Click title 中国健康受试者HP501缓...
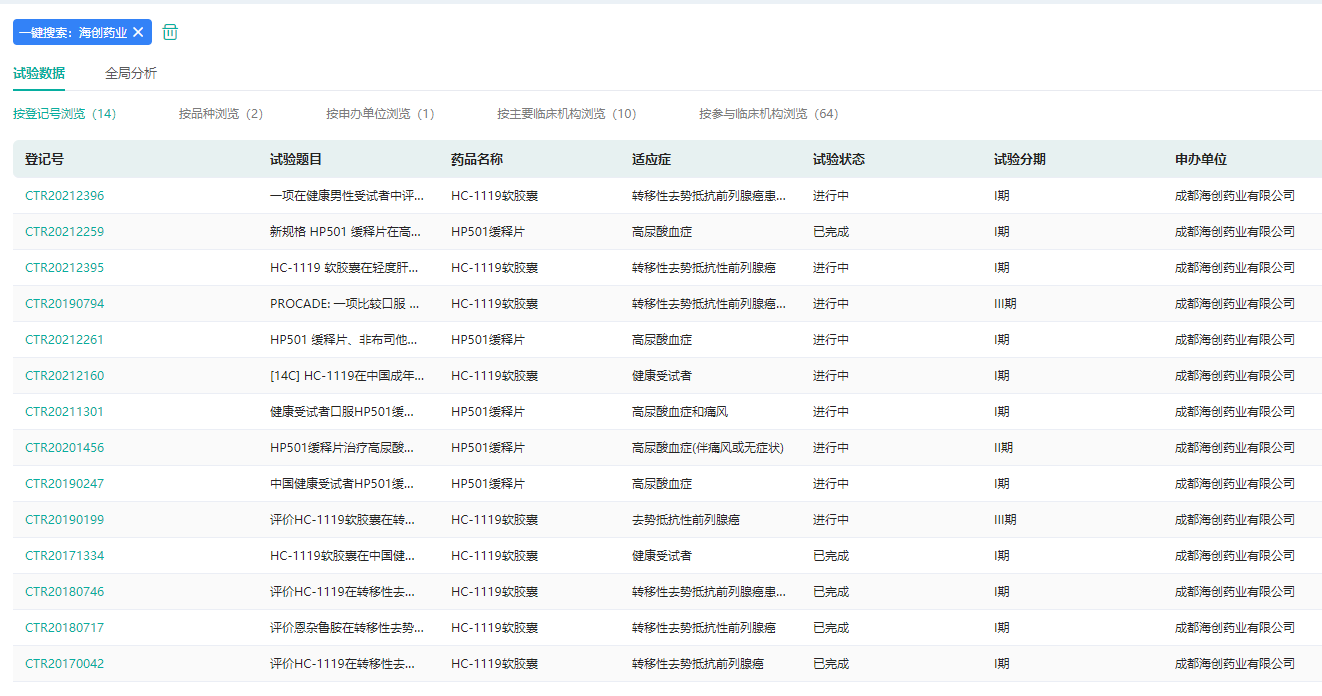 (342, 484)
